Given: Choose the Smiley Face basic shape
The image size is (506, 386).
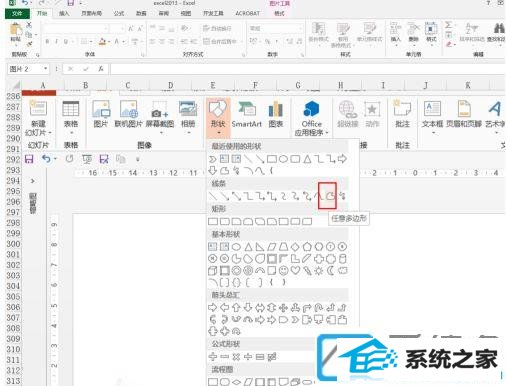Looking at the screenshot, I should click(x=284, y=270).
